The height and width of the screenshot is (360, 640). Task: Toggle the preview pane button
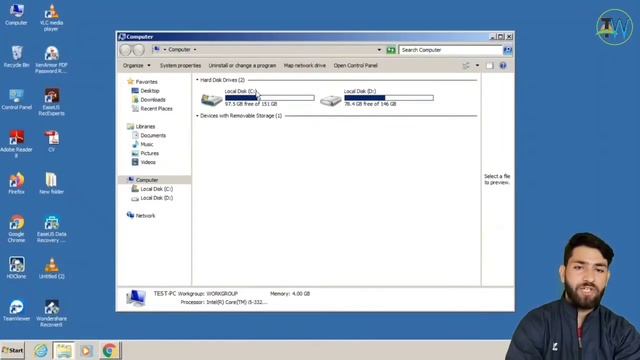pos(490,65)
